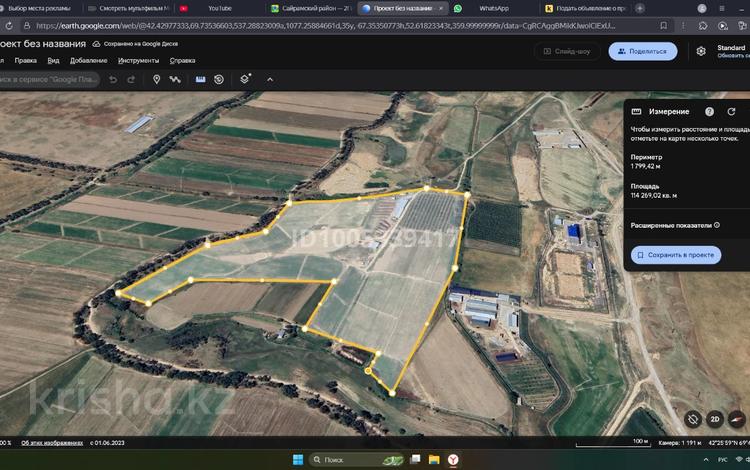Click Сохранить в проекте button

676,255
